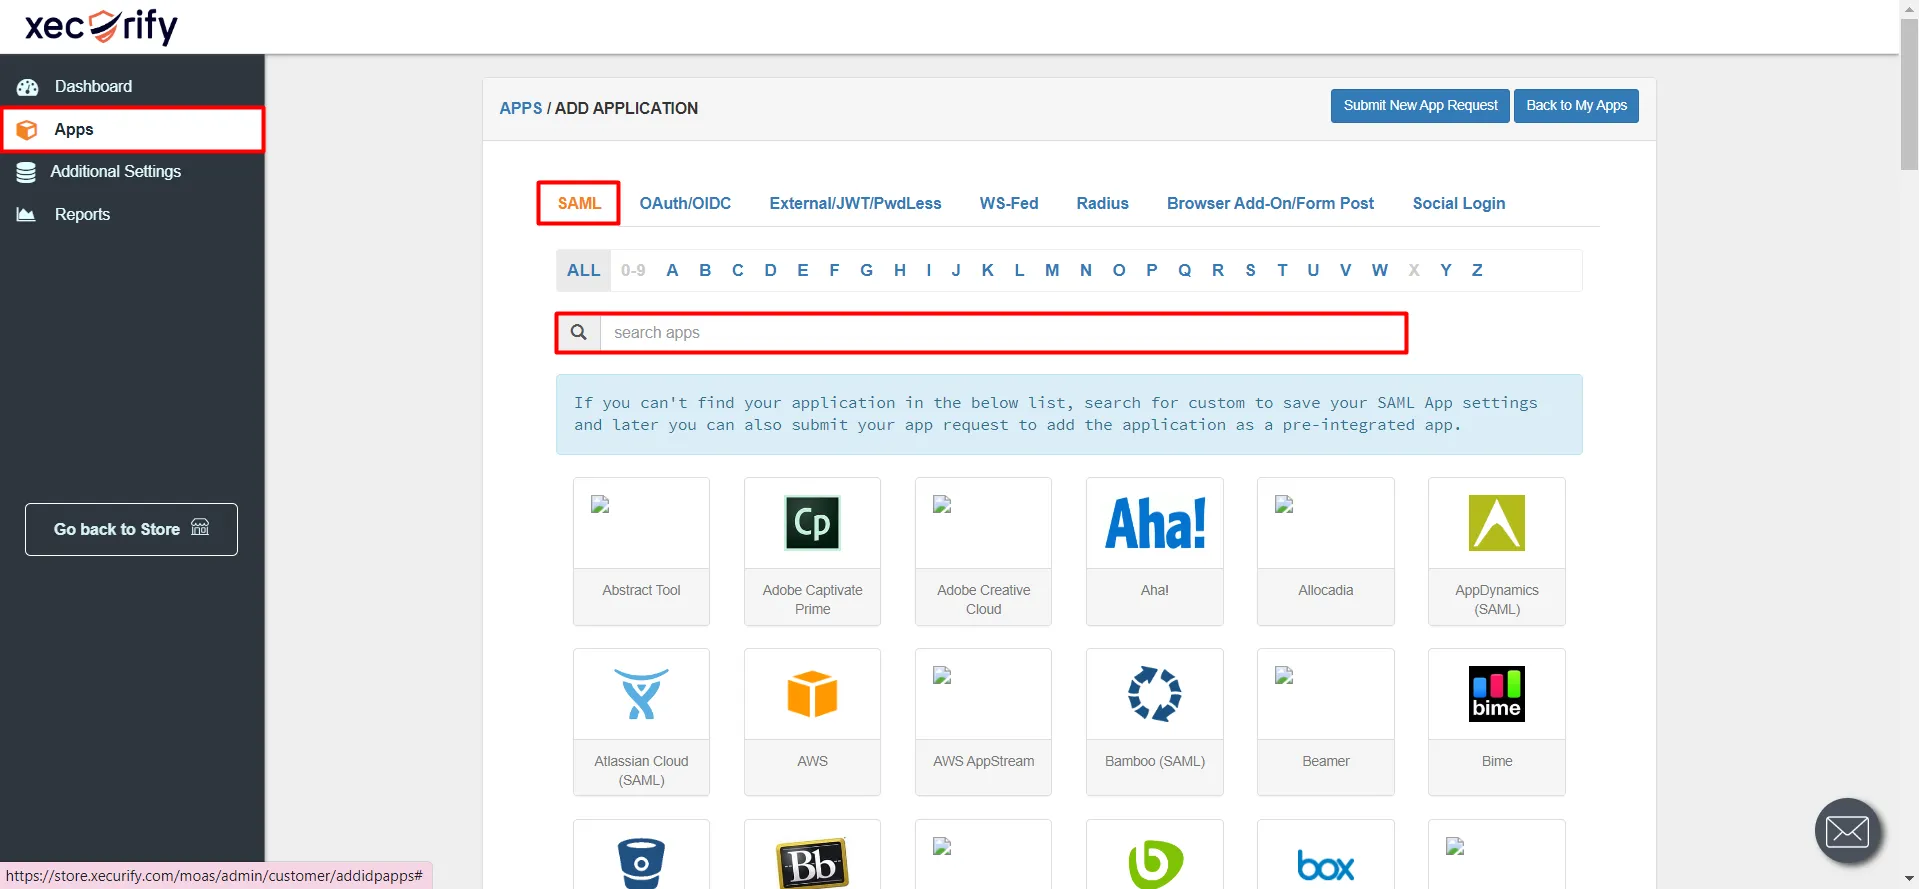The width and height of the screenshot is (1919, 889).
Task: Filter apps by letter O
Action: tap(1119, 270)
